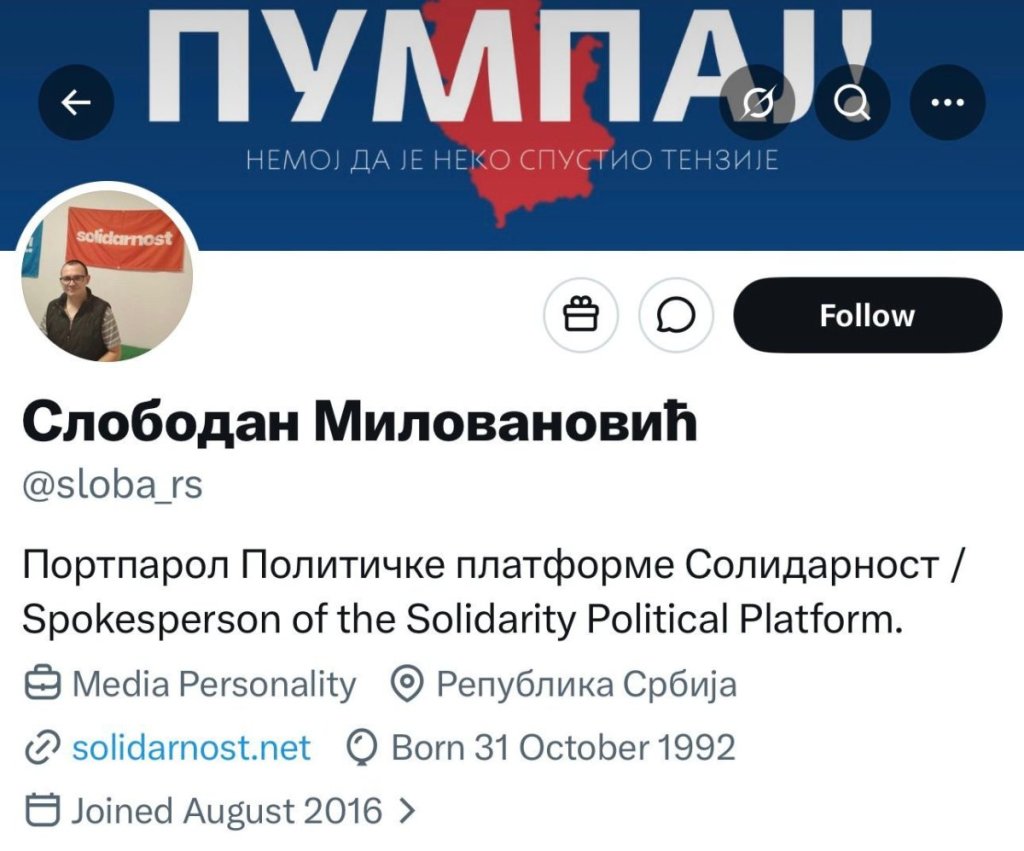Screen dimensions: 1024x851
Task: Open direct message via chat bubble icon
Action: click(x=676, y=316)
